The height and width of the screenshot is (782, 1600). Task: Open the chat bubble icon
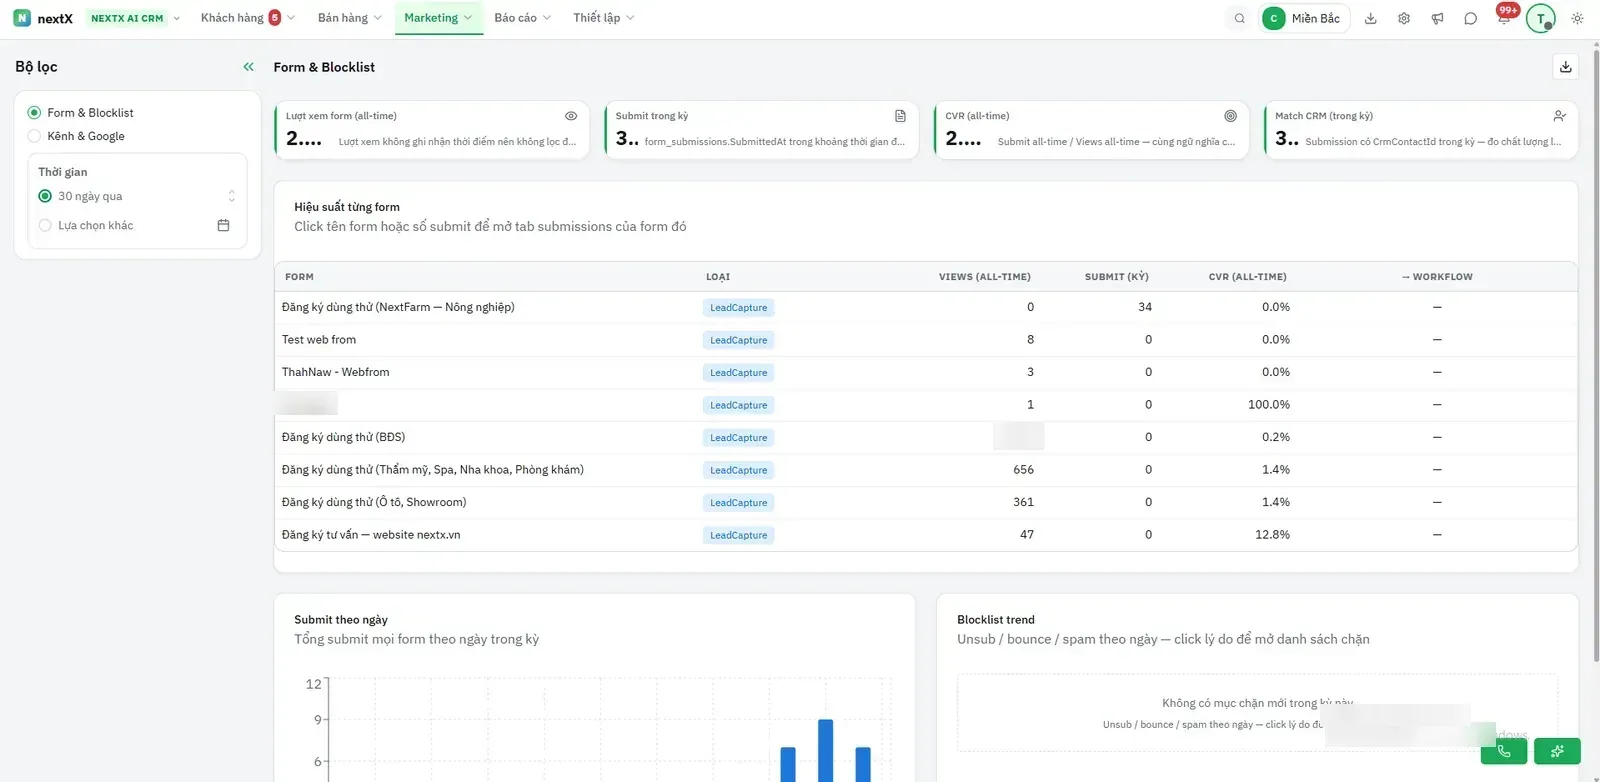(1470, 18)
